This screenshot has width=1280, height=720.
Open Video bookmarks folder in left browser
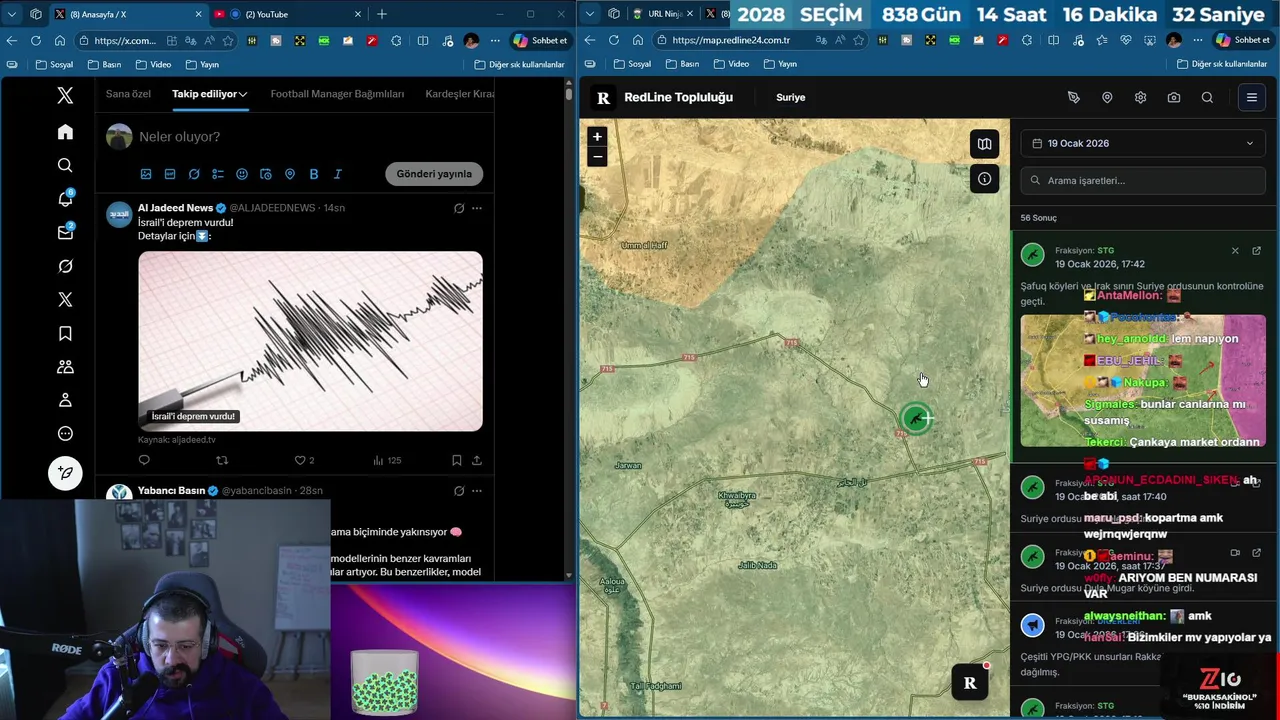point(153,64)
